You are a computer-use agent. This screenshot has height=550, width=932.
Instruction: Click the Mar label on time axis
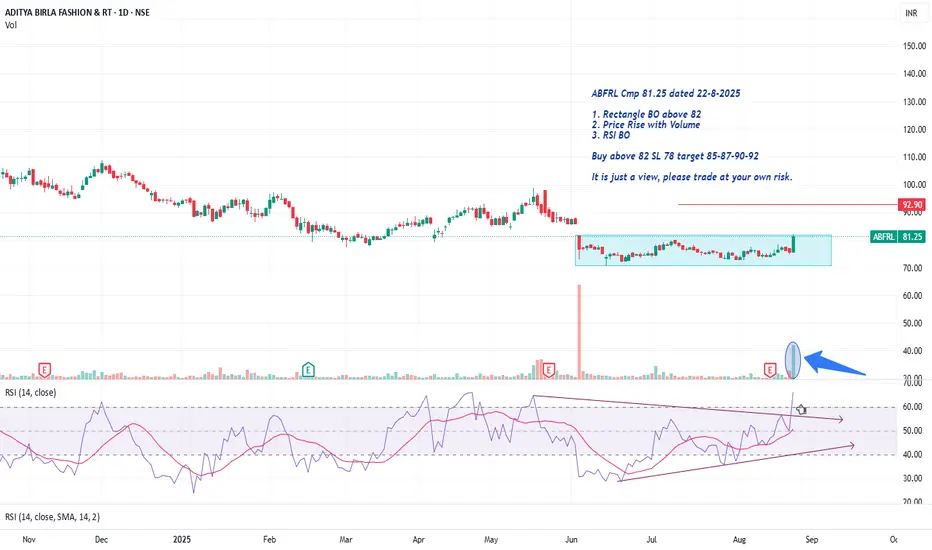tap(345, 540)
